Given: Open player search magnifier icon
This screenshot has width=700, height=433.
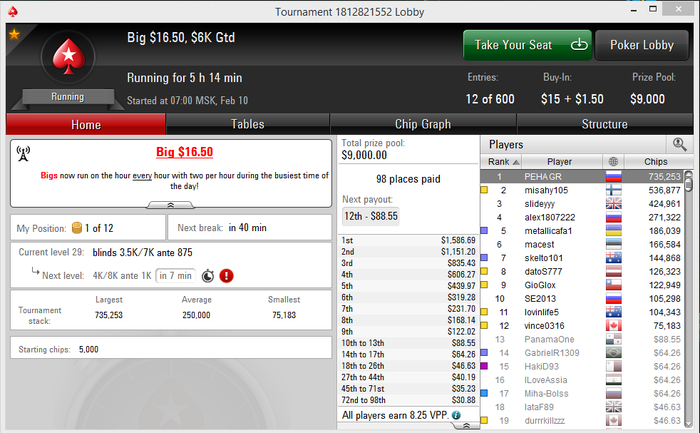Looking at the screenshot, I should 679,144.
